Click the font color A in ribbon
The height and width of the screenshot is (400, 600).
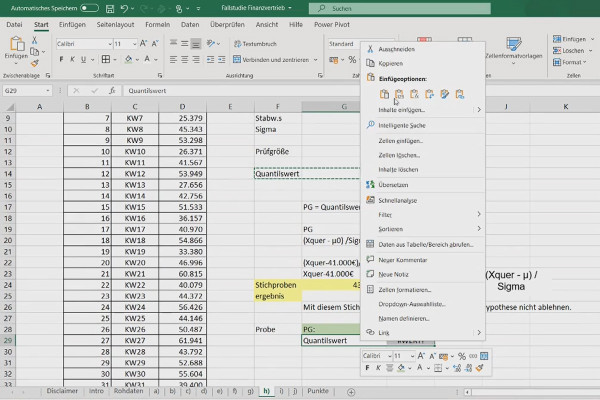(147, 59)
